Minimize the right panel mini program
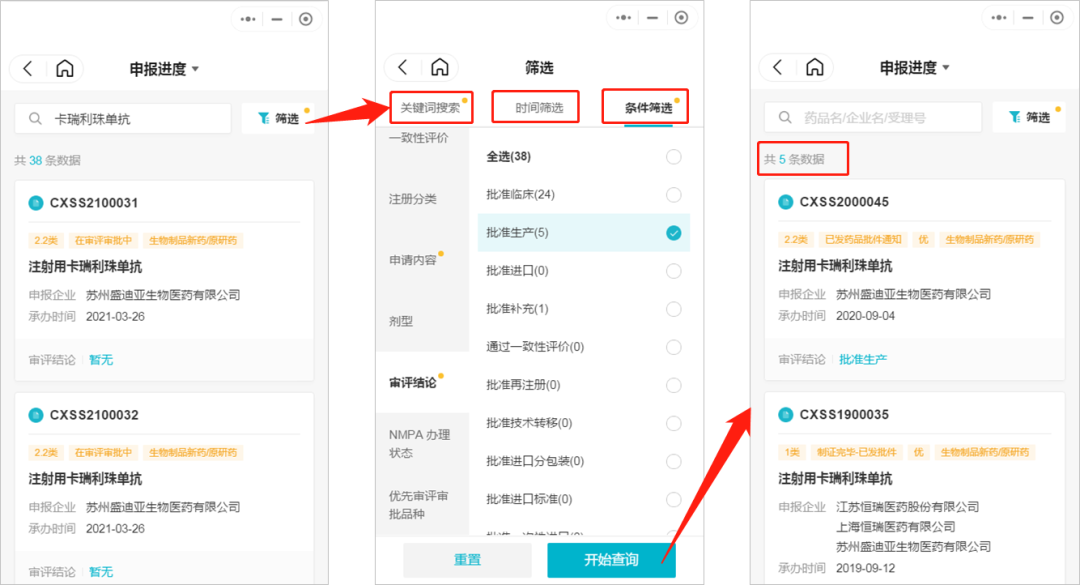1080x585 pixels. tap(1028, 17)
